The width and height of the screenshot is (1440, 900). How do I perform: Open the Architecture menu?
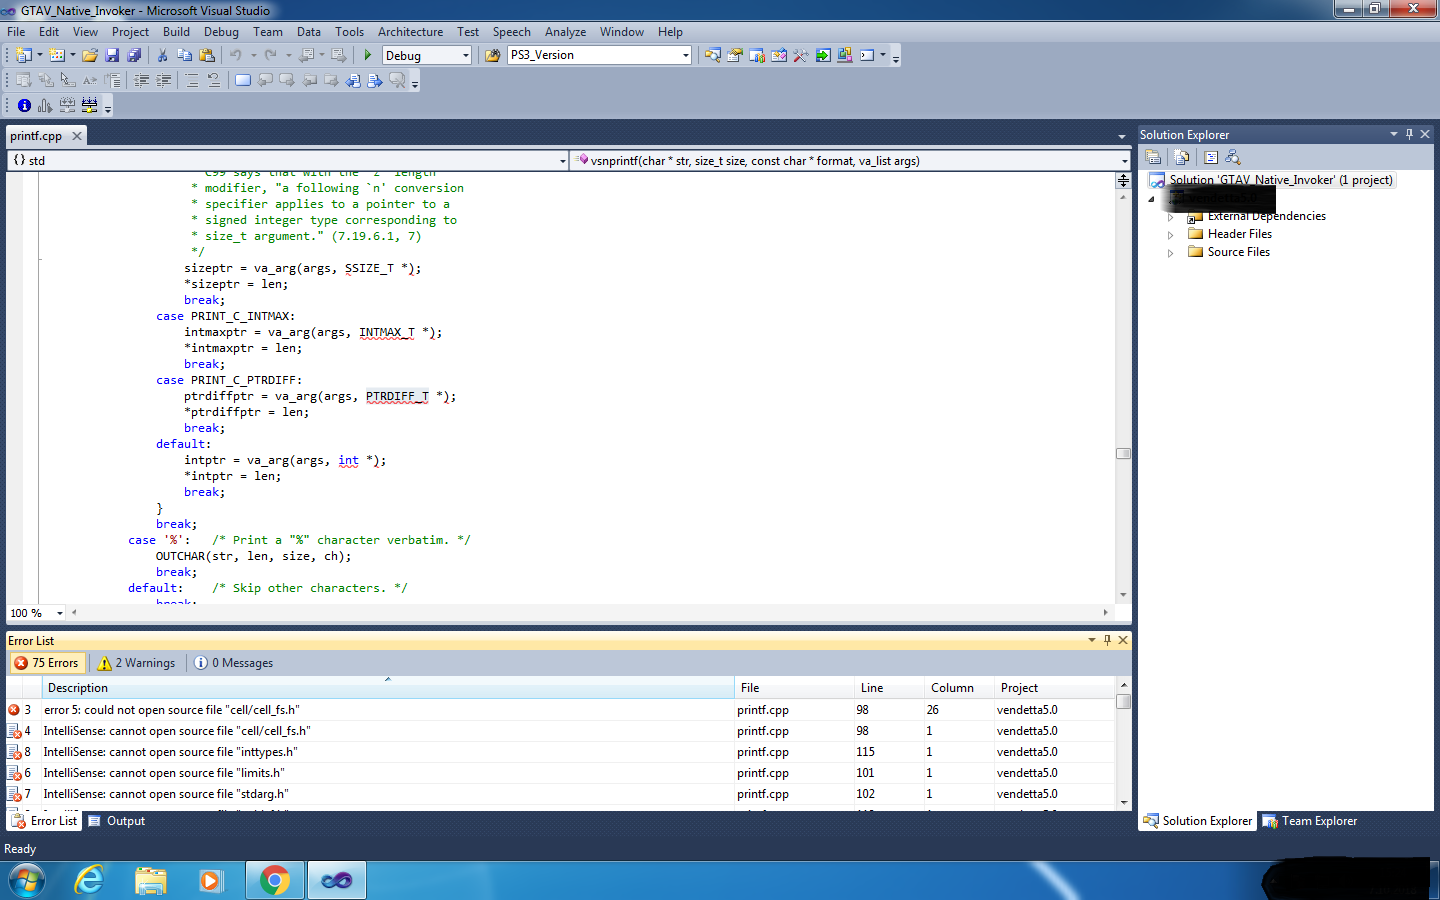(410, 32)
